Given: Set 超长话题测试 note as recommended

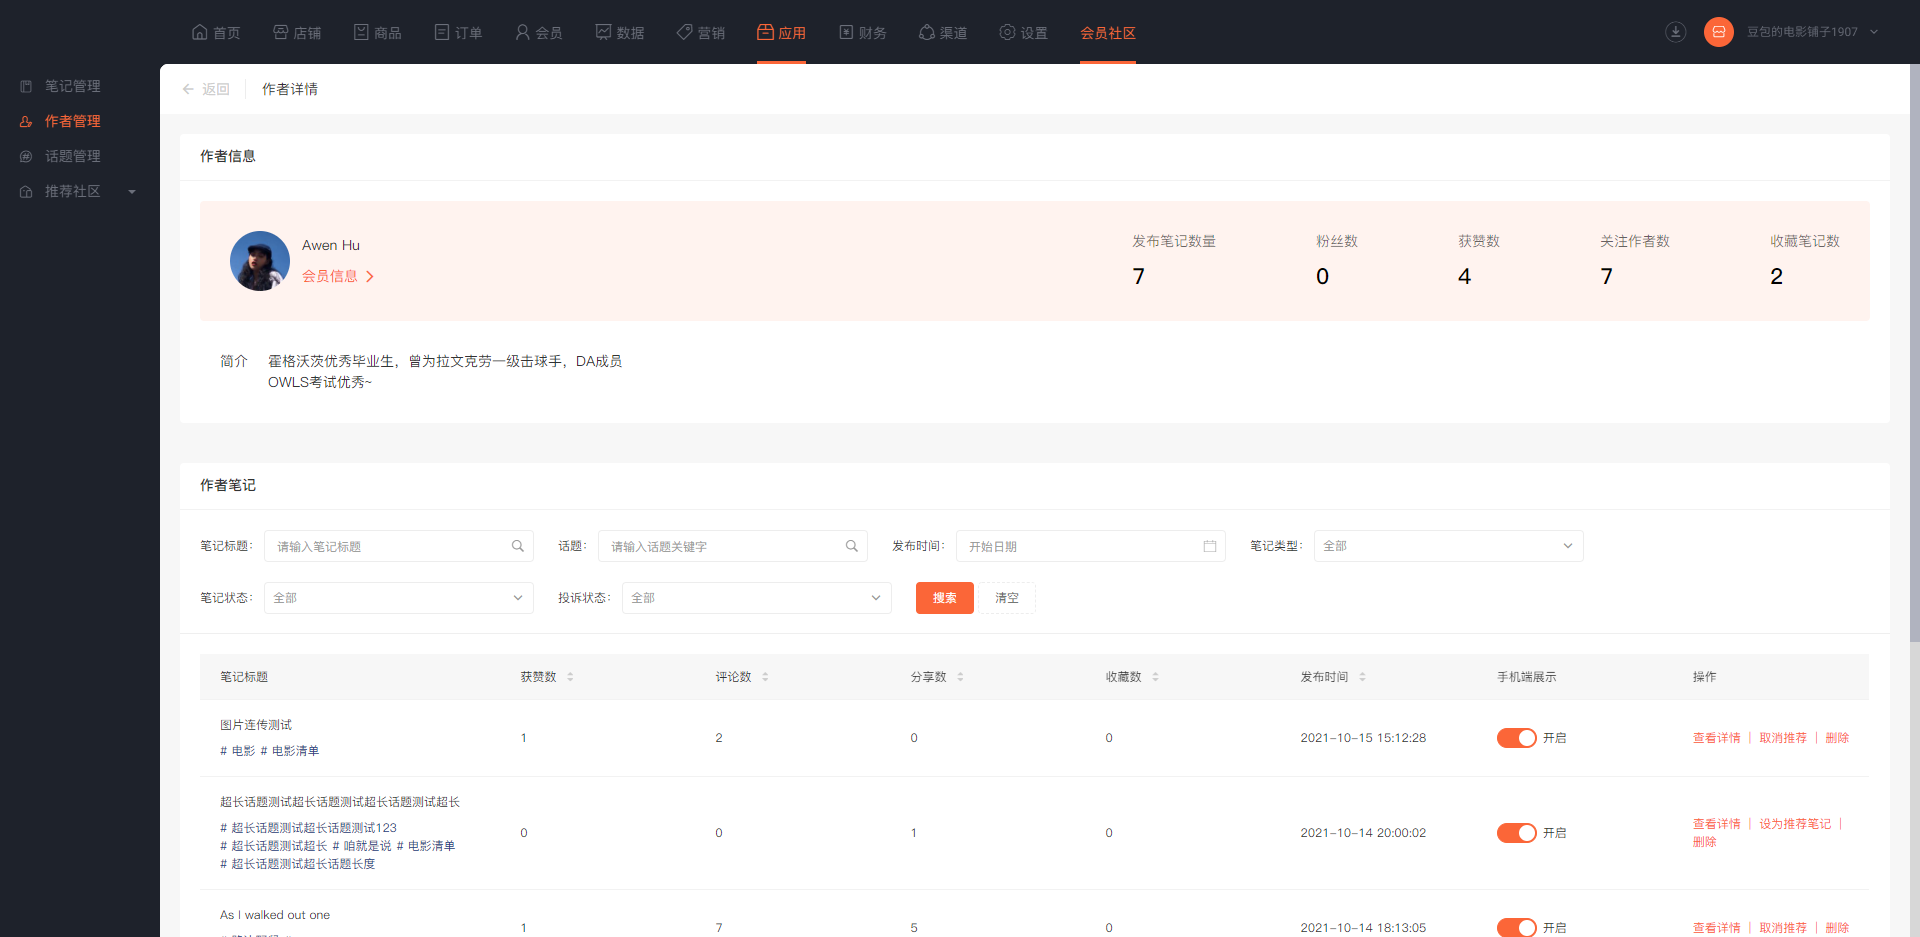Looking at the screenshot, I should pyautogui.click(x=1795, y=824).
